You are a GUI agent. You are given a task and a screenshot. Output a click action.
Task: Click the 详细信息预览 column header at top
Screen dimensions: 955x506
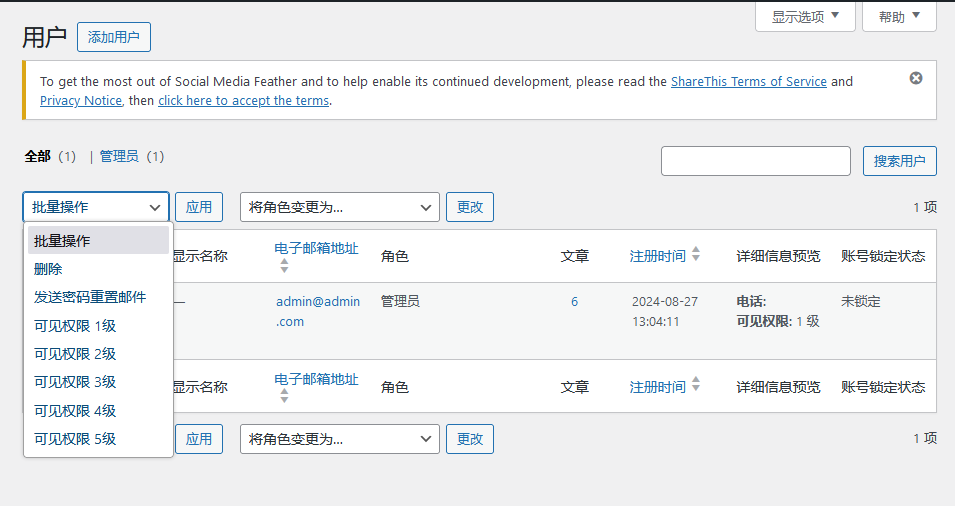[x=778, y=256]
